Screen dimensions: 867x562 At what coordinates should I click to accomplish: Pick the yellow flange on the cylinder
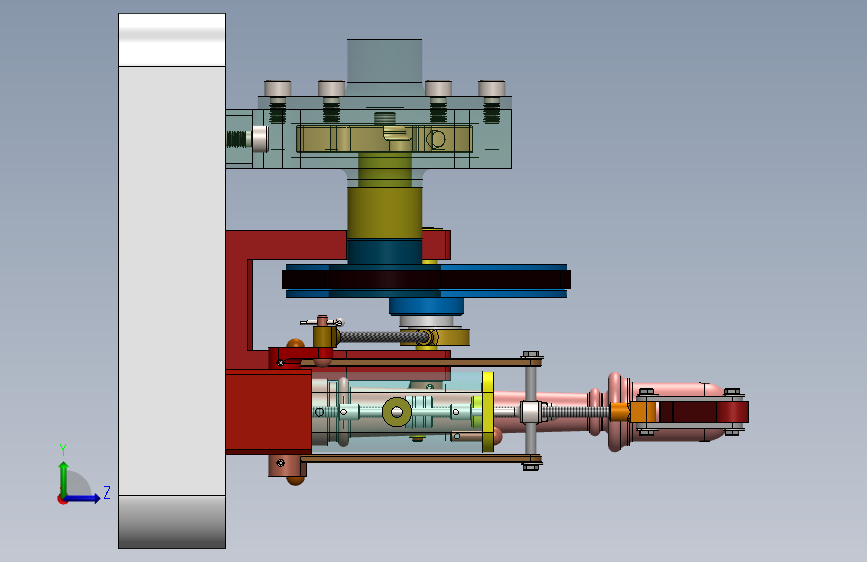click(488, 412)
